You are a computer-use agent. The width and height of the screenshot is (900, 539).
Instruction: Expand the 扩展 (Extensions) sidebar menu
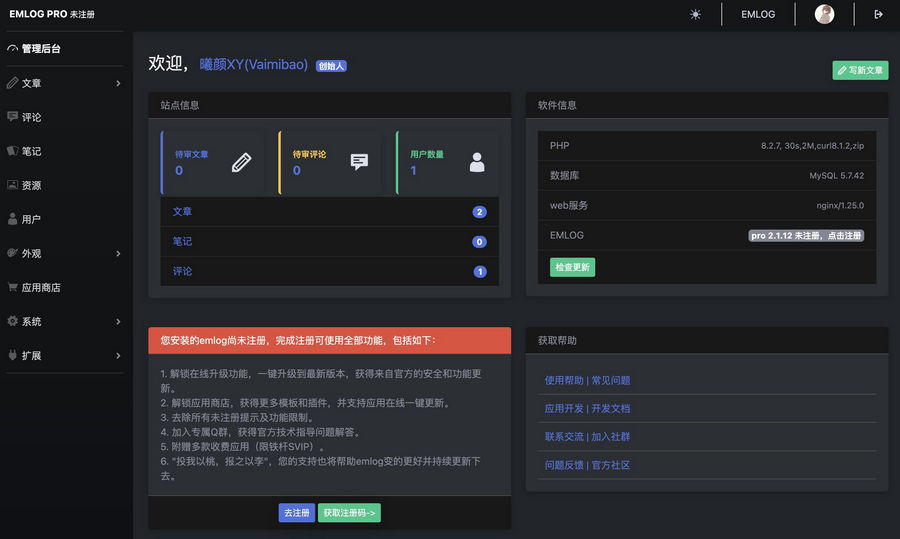coord(62,355)
